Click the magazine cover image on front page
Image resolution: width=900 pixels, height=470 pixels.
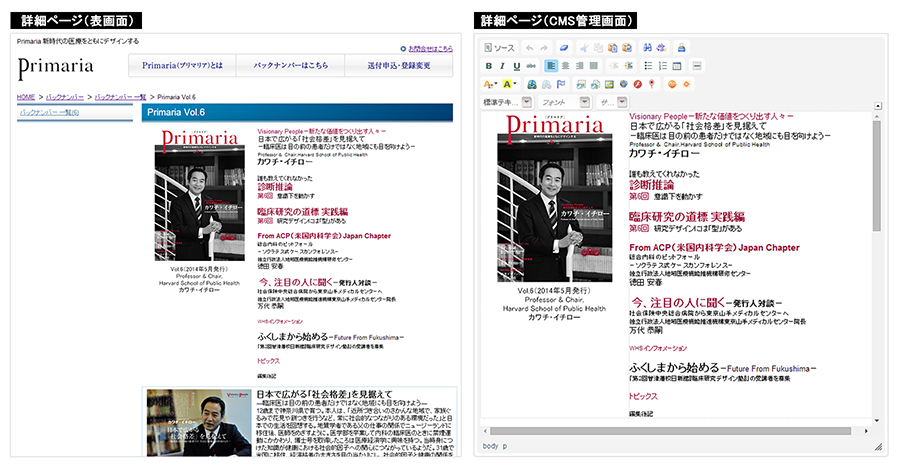[199, 196]
